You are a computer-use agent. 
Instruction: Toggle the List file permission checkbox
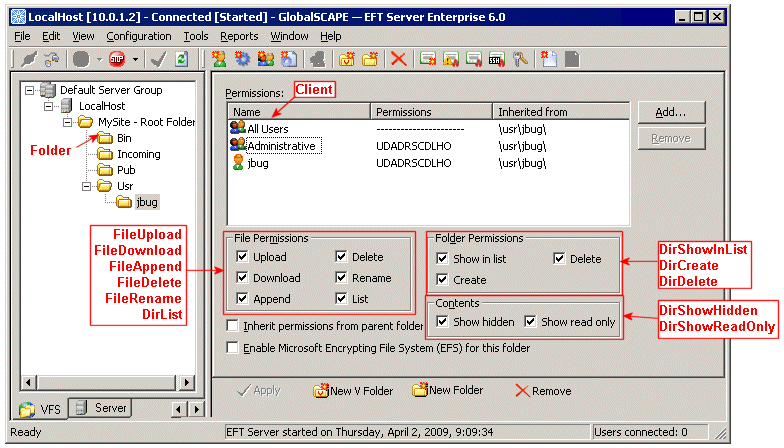point(342,299)
